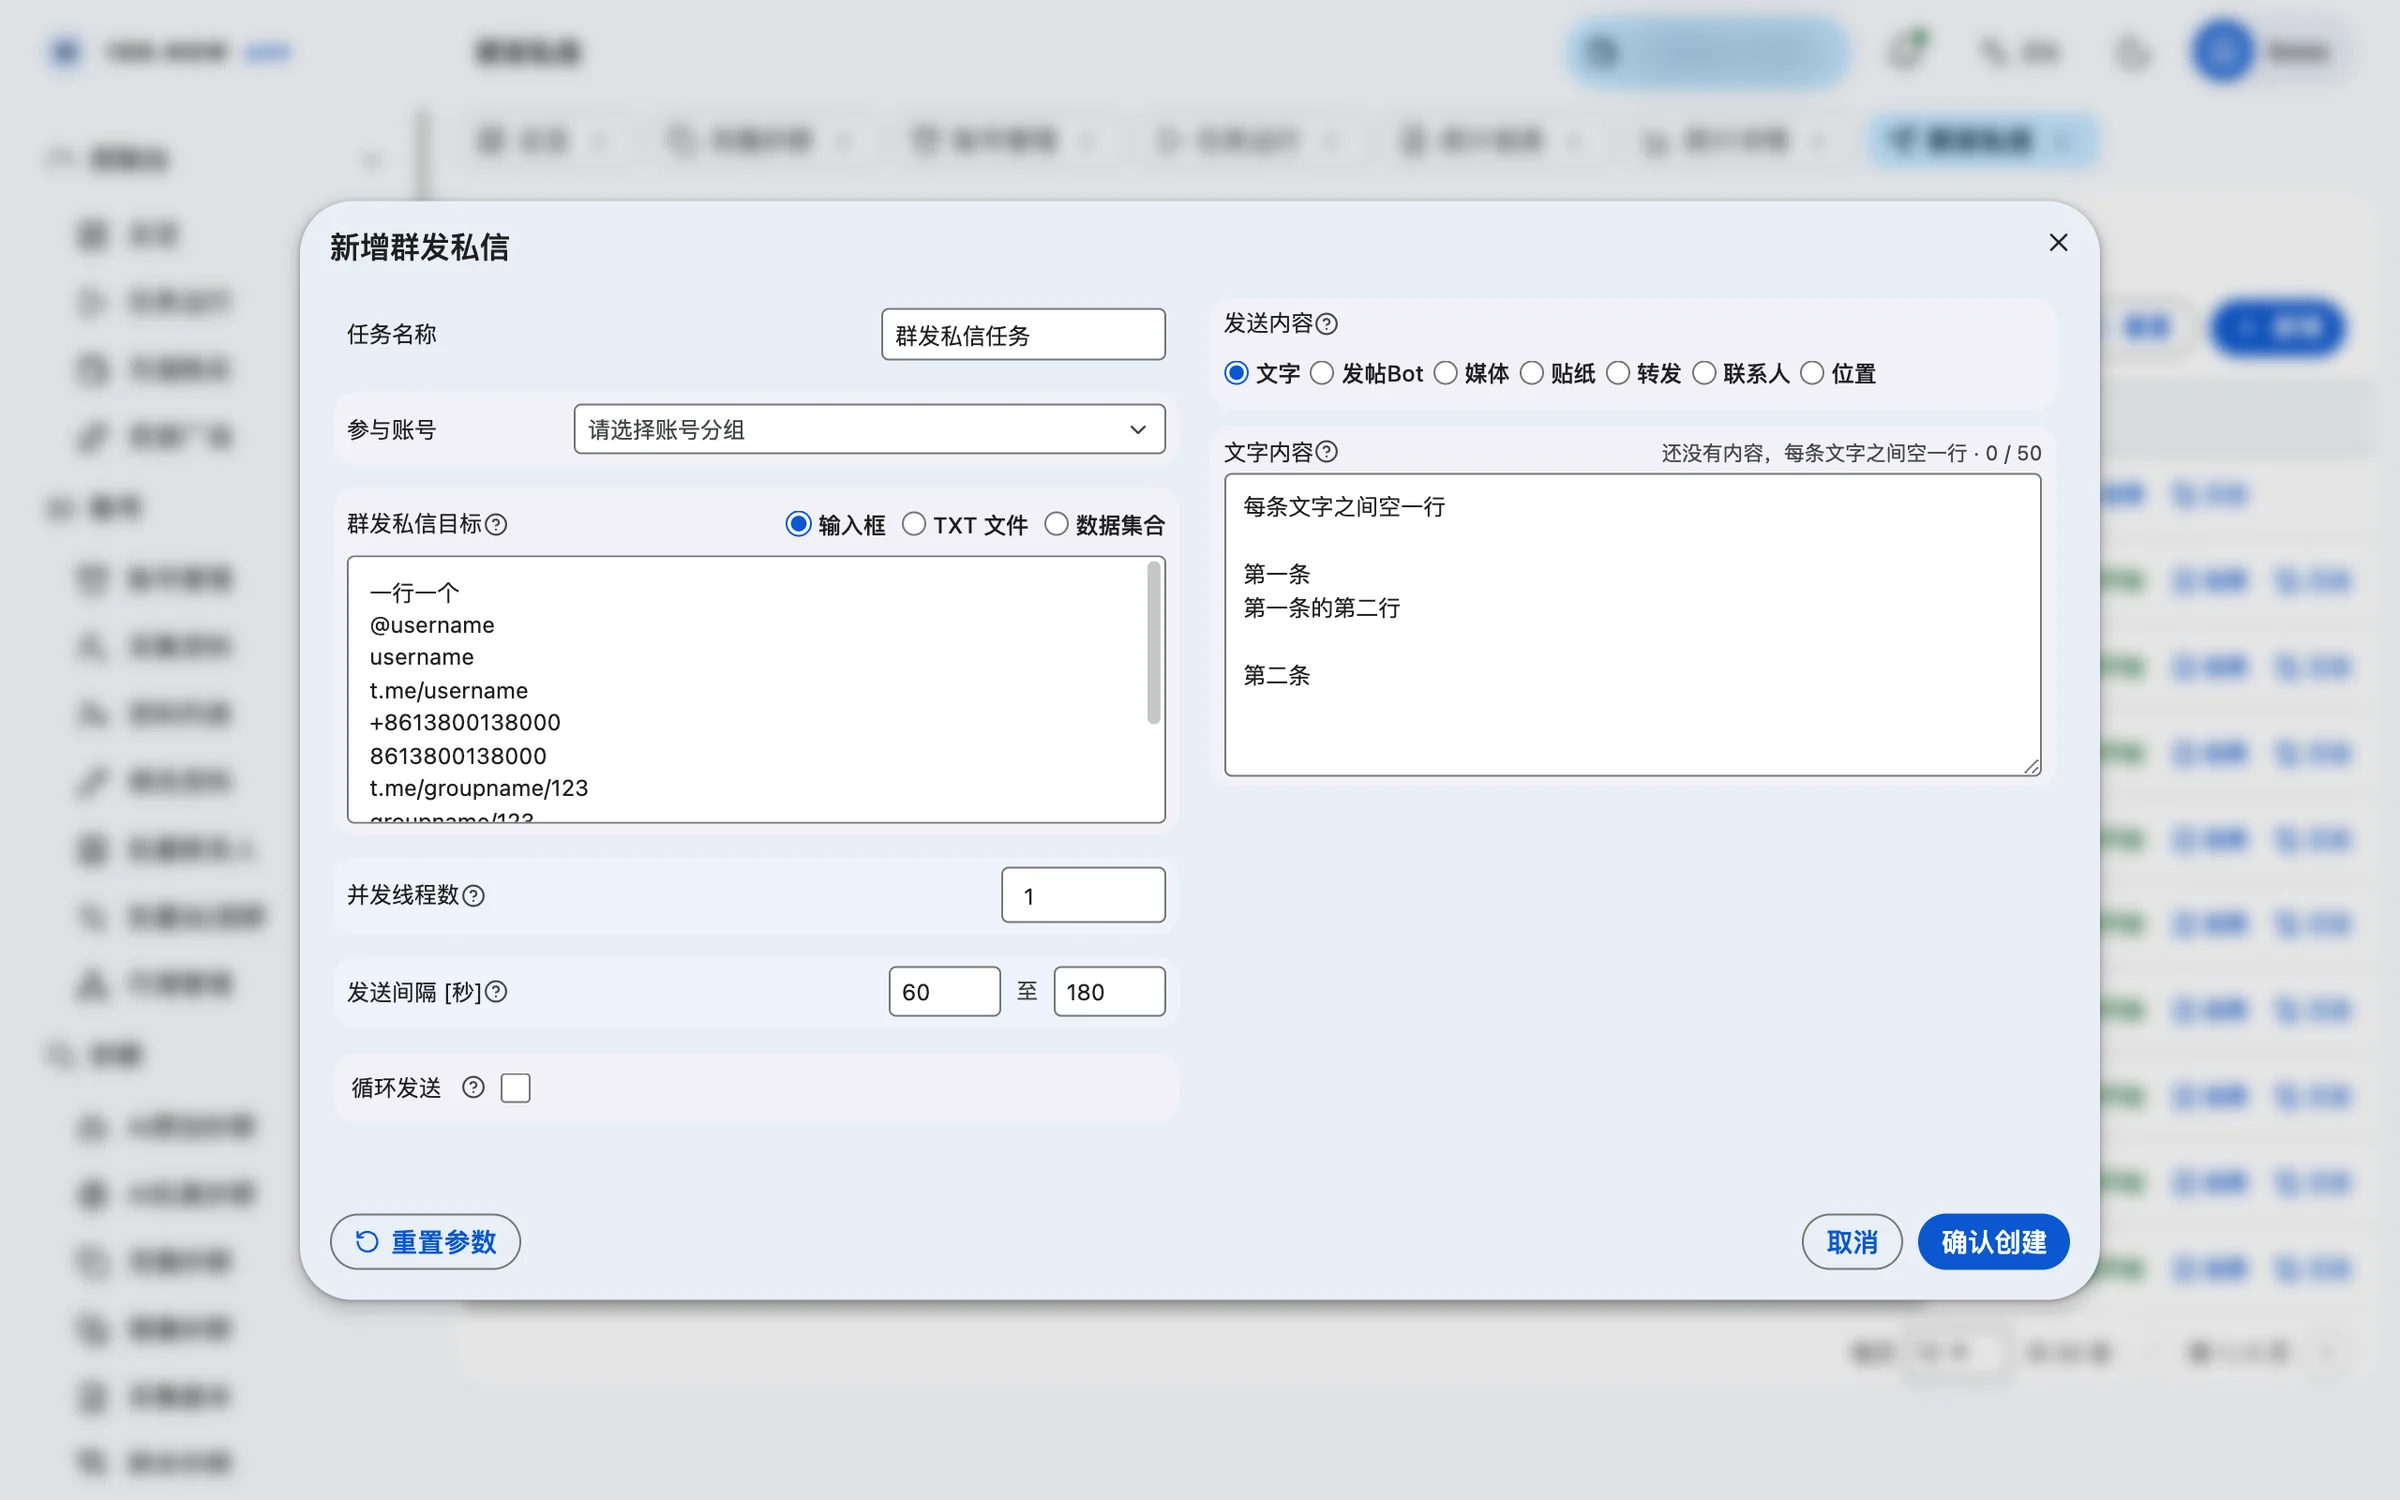Image resolution: width=2400 pixels, height=1500 pixels.
Task: Click the resize handle of 文字内容 textarea
Action: click(x=2031, y=766)
